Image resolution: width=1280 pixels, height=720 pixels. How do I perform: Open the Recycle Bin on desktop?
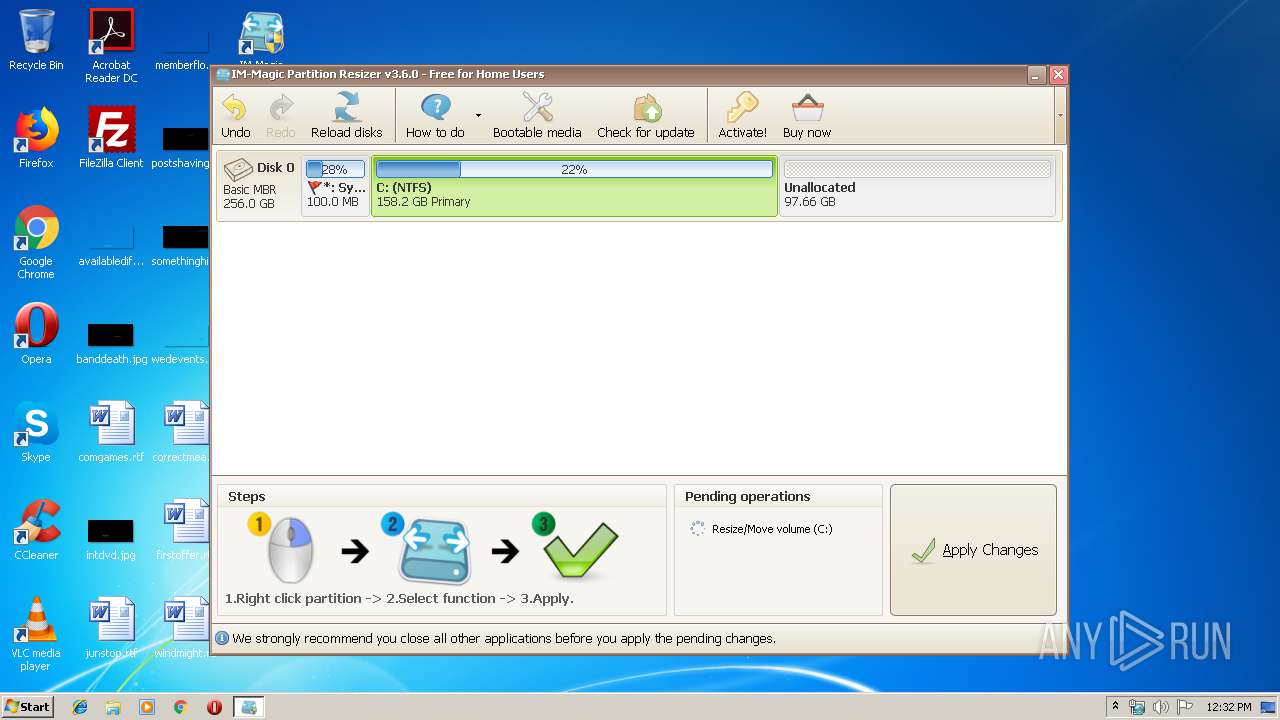pos(36,40)
